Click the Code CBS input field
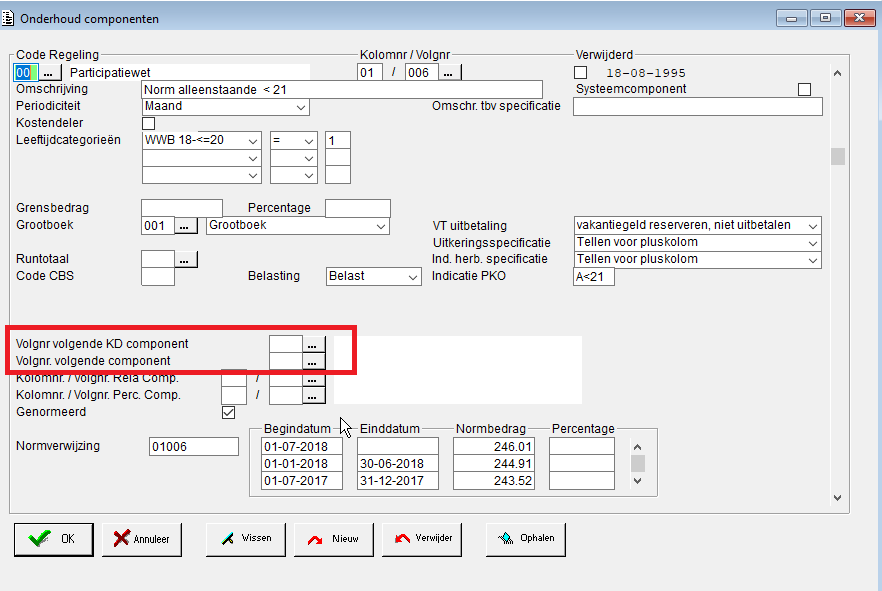The height and width of the screenshot is (591, 882). [x=158, y=277]
